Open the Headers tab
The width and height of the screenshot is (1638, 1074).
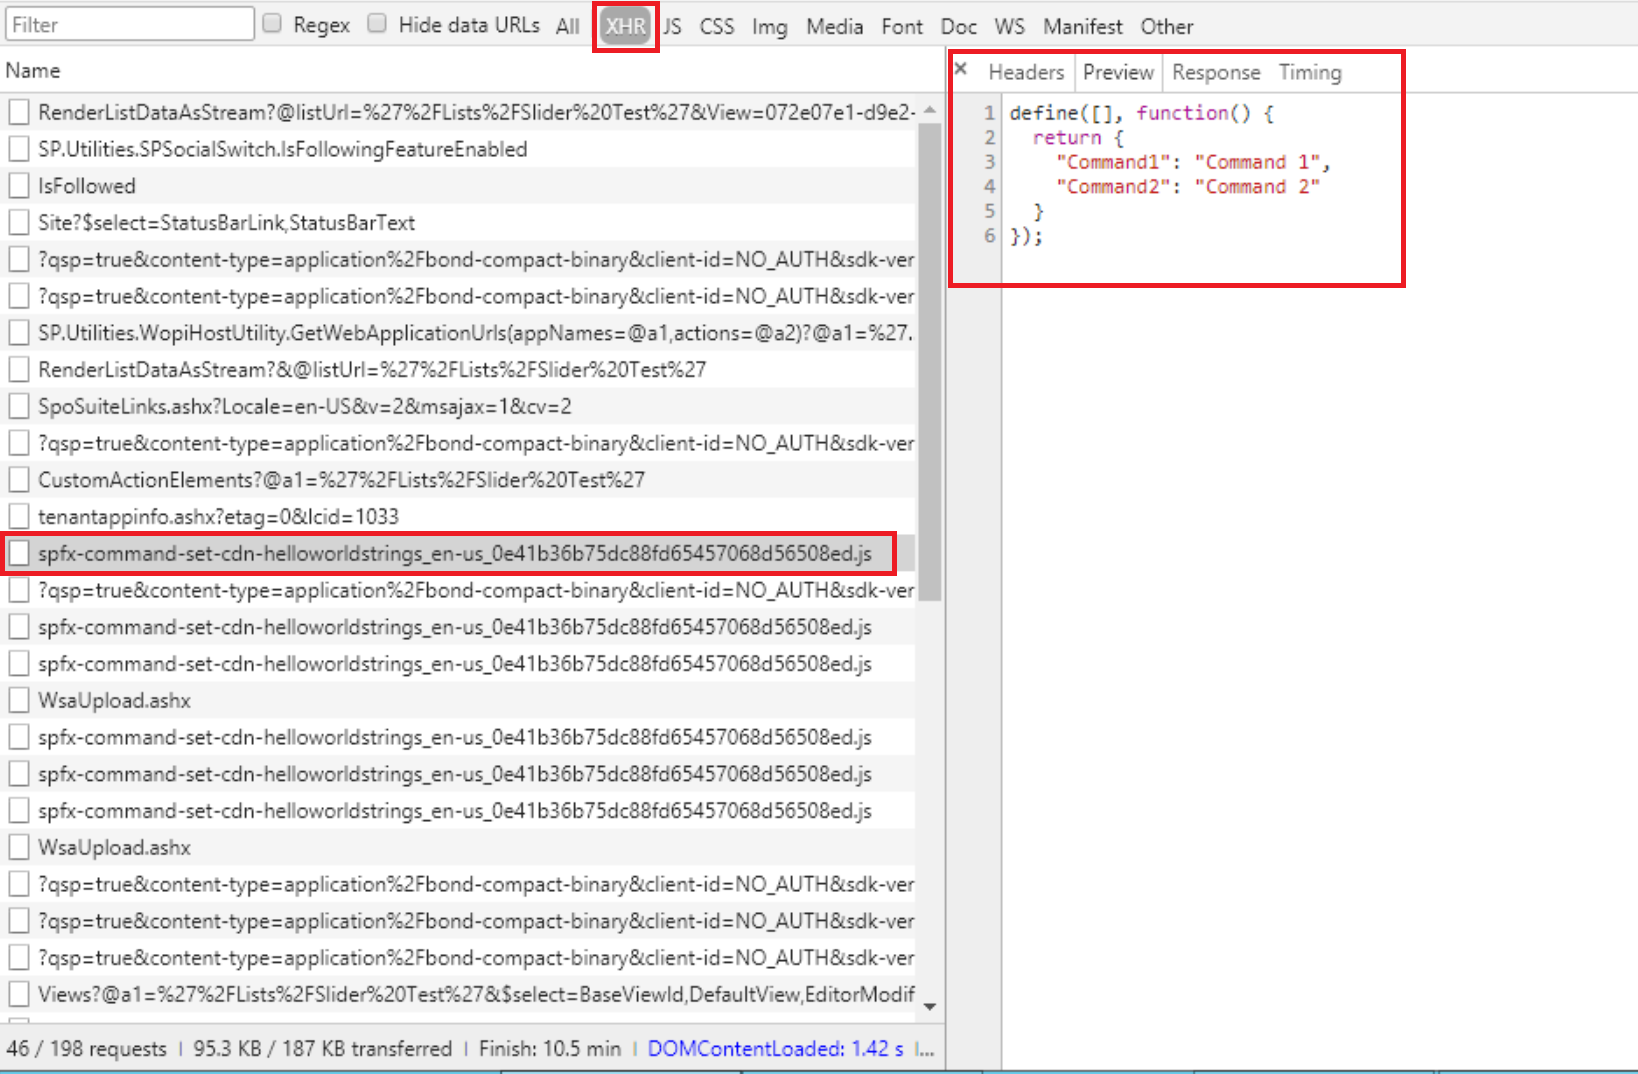click(1026, 72)
